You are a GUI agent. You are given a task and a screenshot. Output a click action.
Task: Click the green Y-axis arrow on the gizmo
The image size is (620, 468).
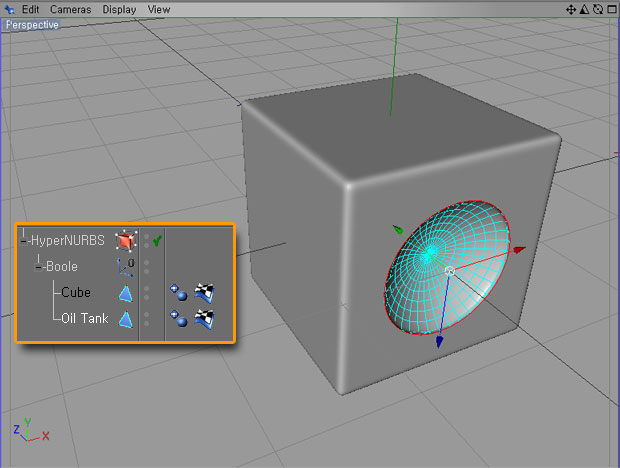click(398, 230)
